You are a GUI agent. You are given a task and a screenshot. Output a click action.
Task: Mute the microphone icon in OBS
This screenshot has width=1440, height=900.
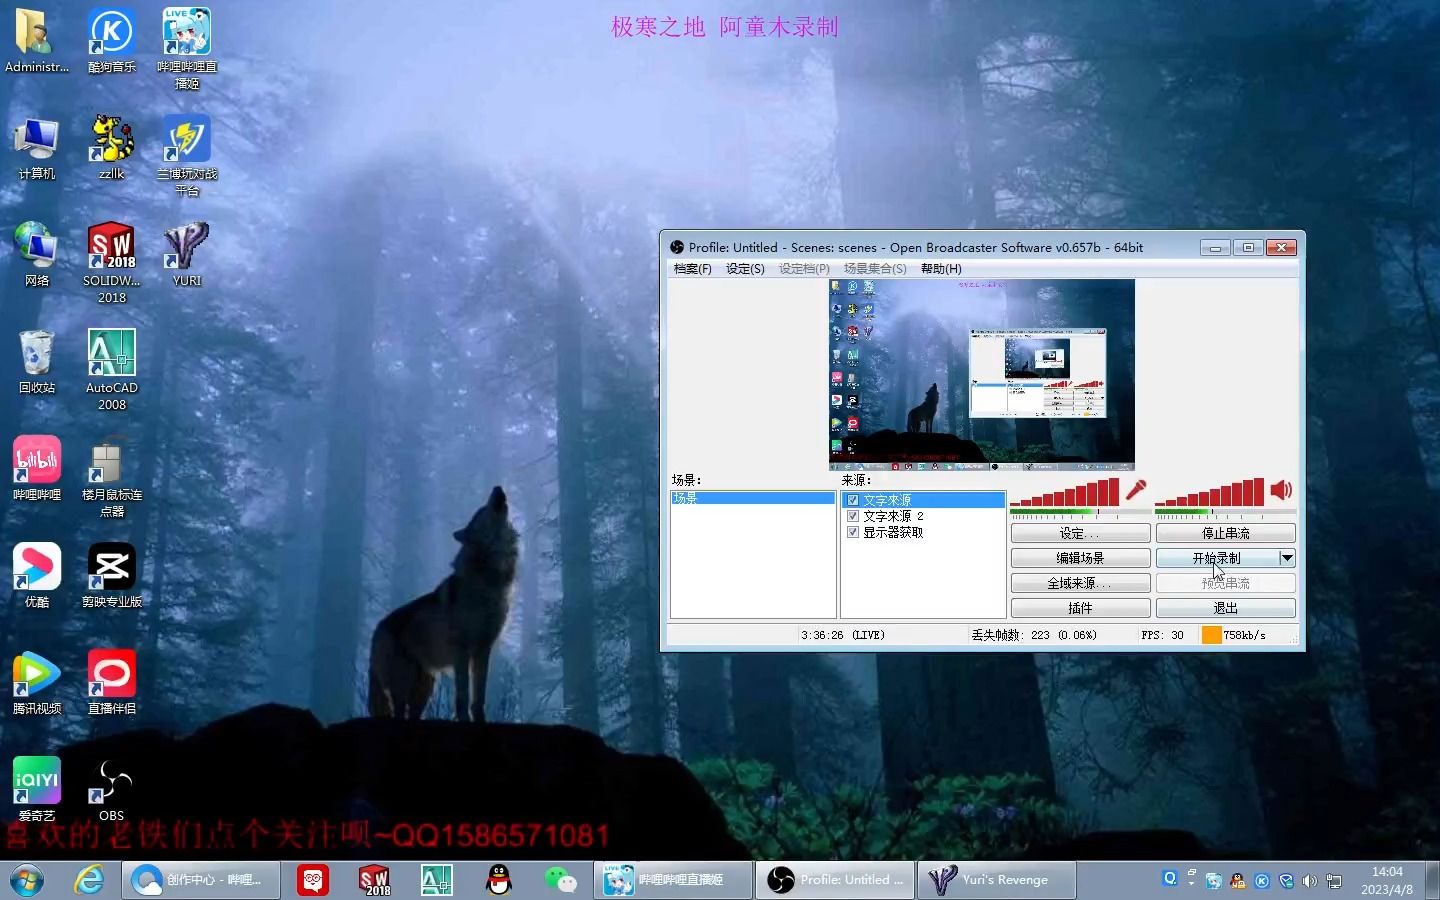click(x=1136, y=490)
